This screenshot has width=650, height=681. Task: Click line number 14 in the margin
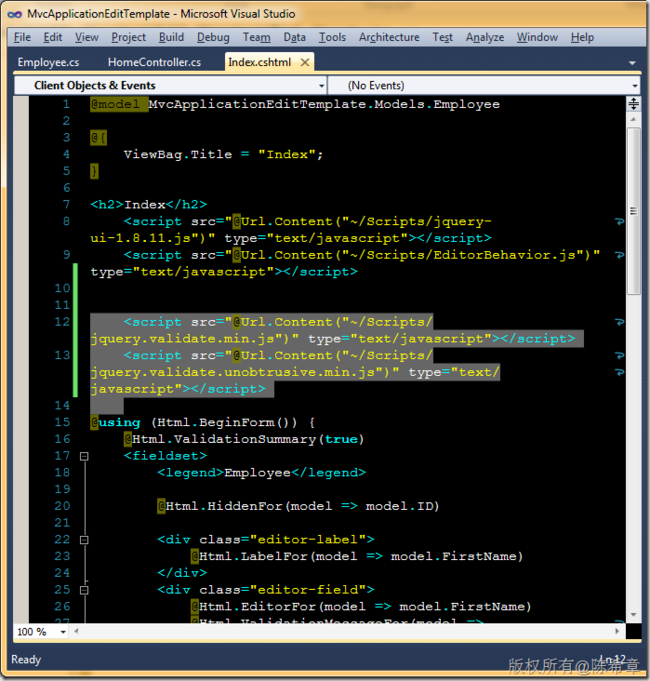(63, 406)
